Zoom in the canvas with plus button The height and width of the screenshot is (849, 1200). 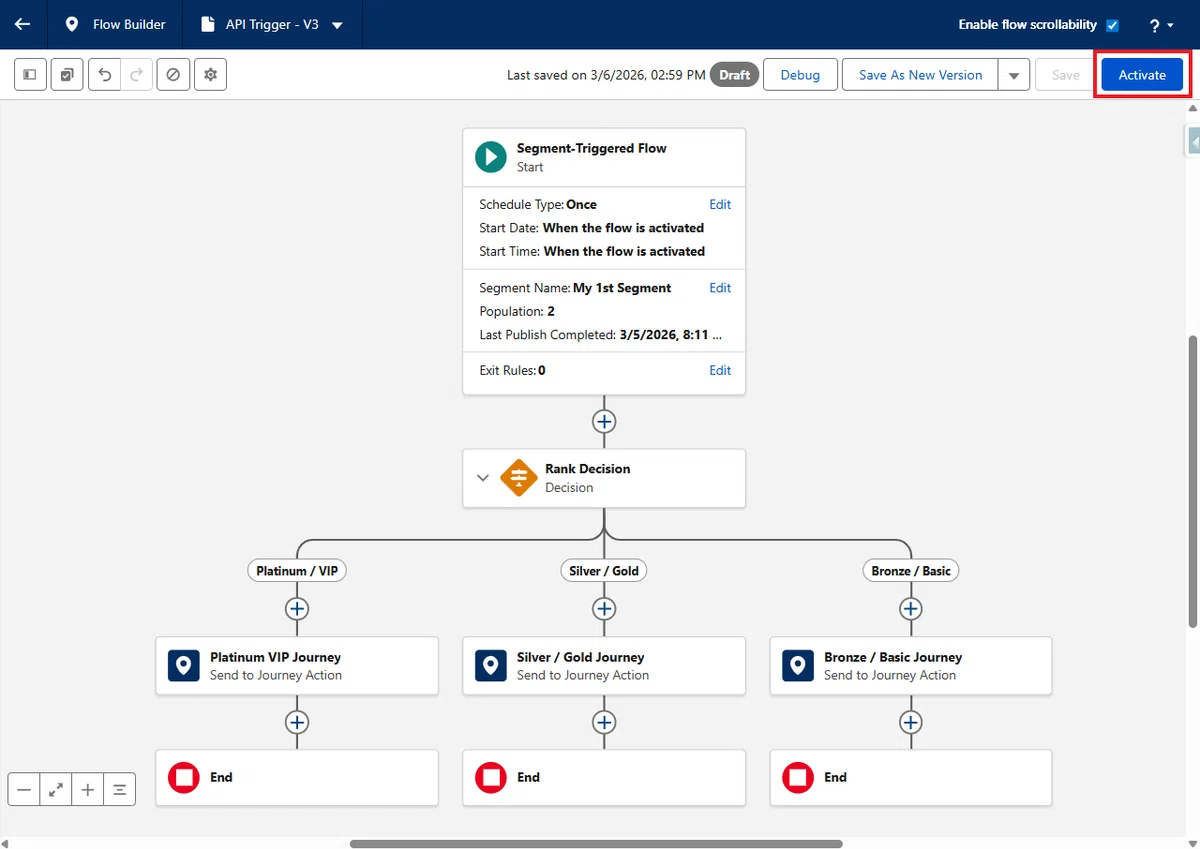pos(88,790)
